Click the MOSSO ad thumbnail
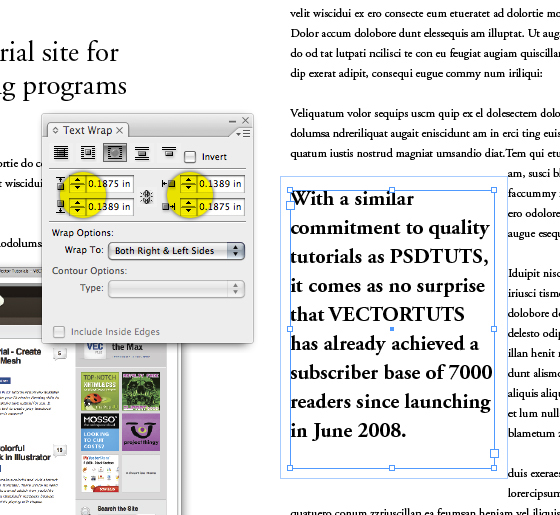 (x=100, y=432)
